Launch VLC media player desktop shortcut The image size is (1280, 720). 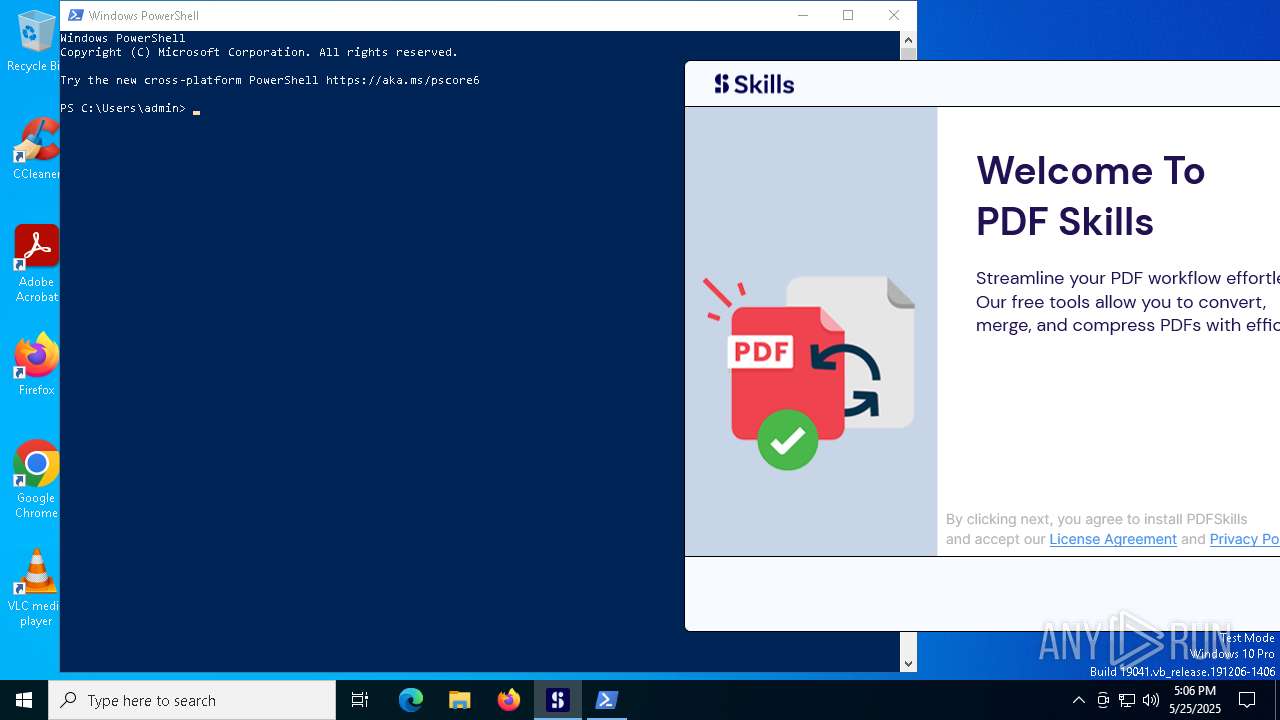(x=36, y=588)
